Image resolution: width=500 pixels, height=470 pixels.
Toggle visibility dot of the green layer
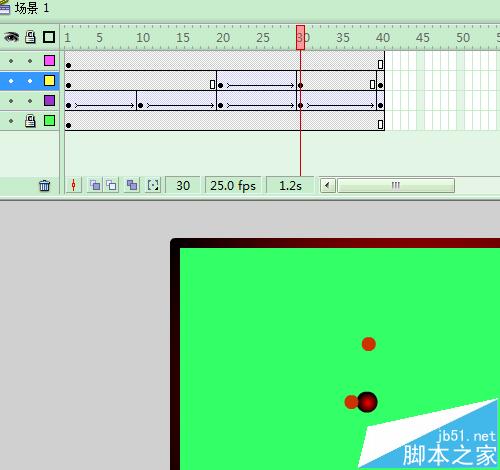click(x=11, y=121)
